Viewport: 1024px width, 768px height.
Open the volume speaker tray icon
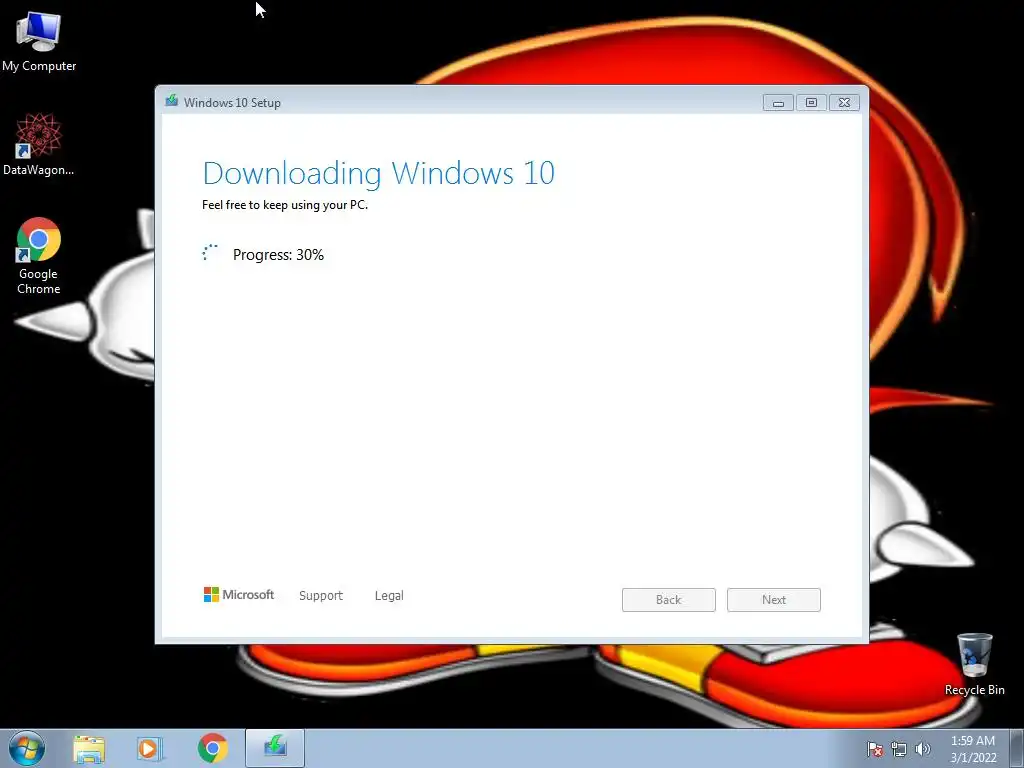click(923, 749)
